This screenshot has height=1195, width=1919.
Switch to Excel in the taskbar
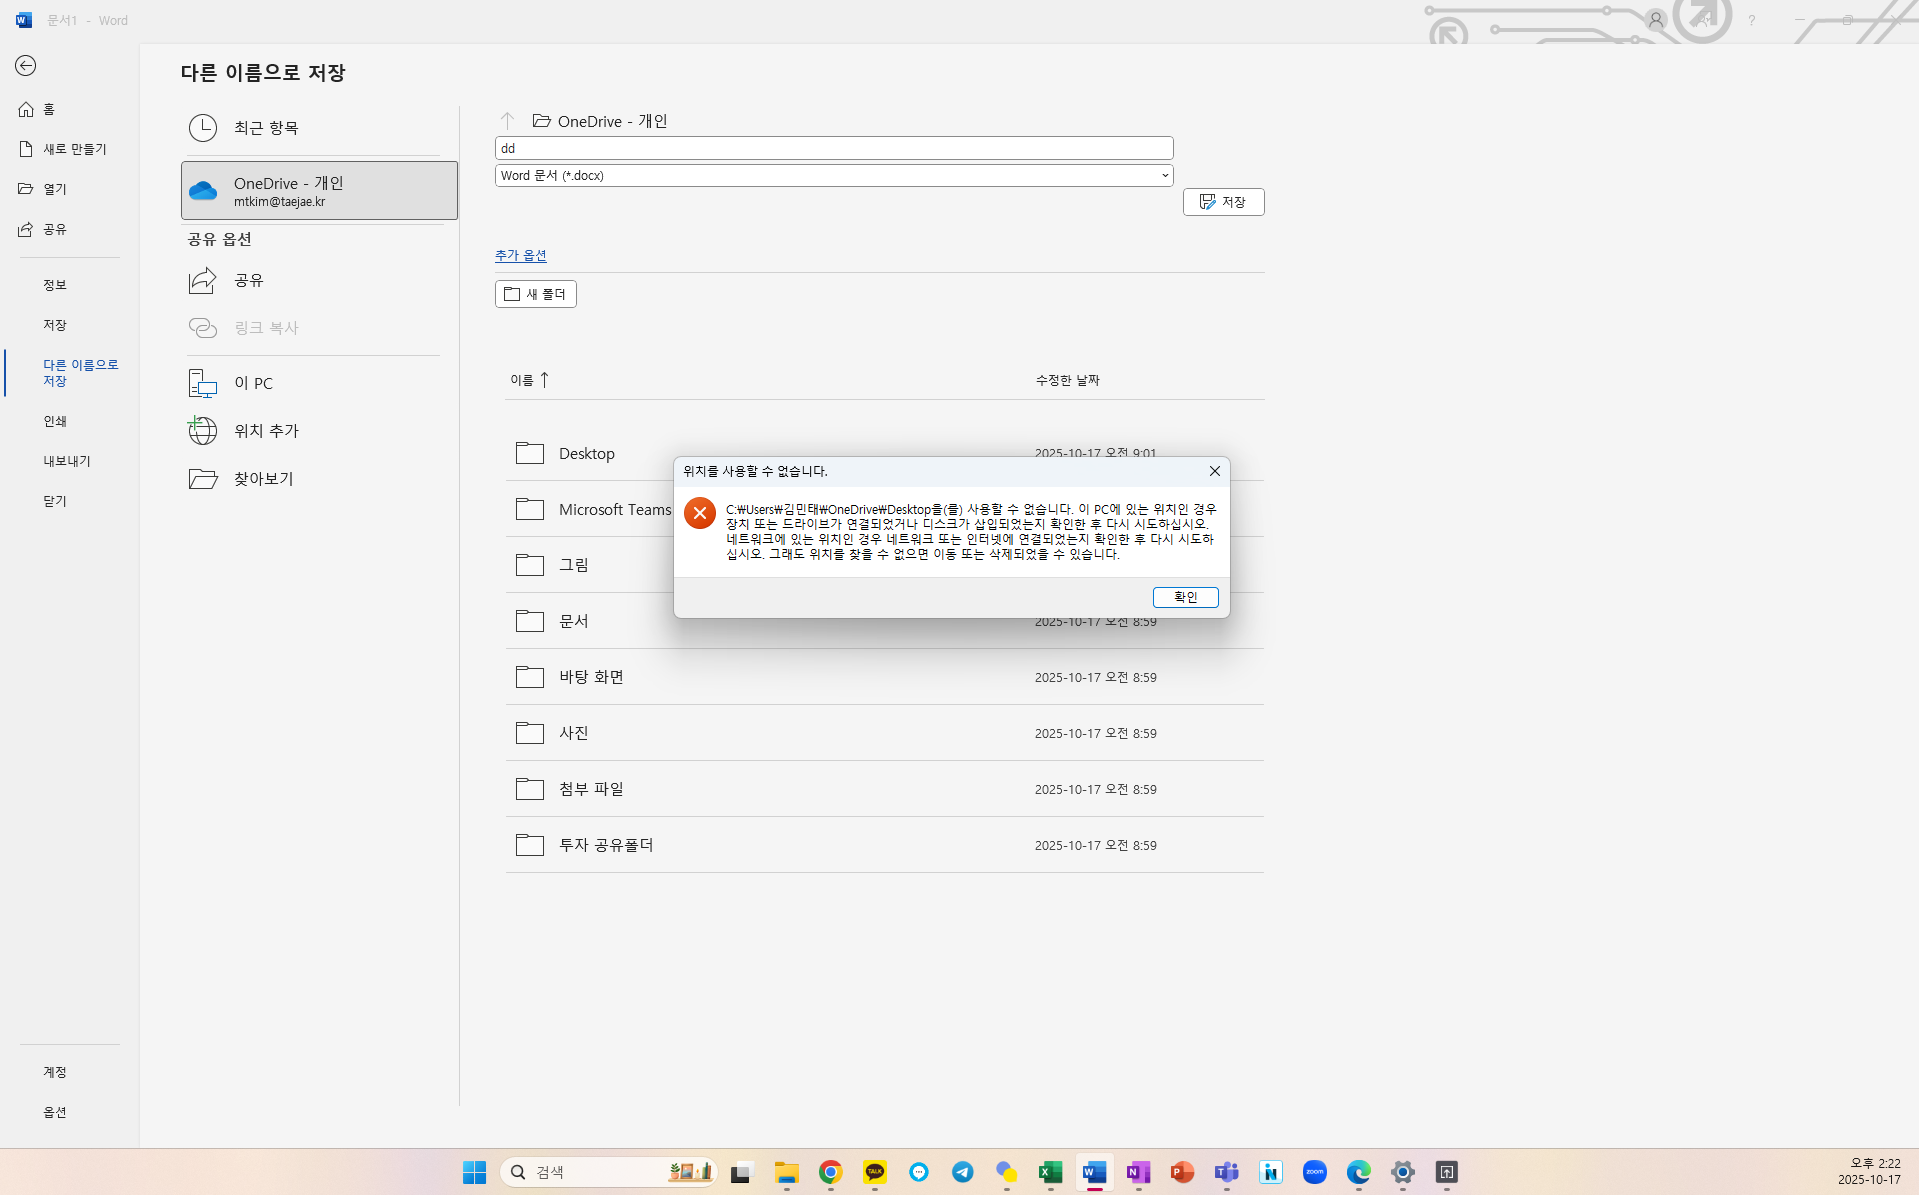pyautogui.click(x=1051, y=1172)
